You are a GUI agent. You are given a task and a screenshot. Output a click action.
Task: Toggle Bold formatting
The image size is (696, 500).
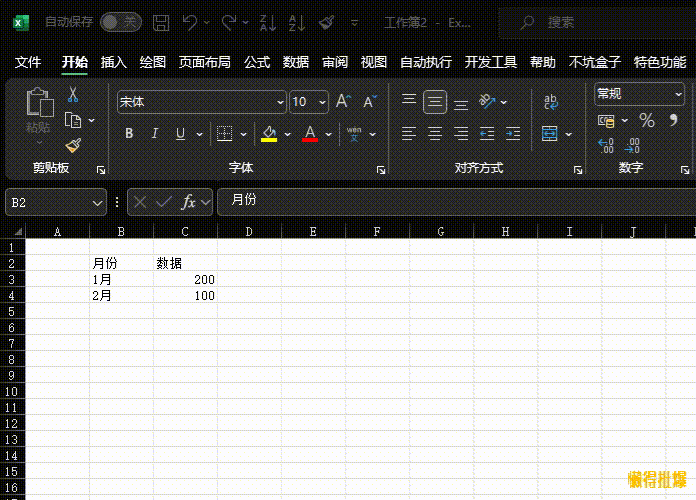(129, 133)
